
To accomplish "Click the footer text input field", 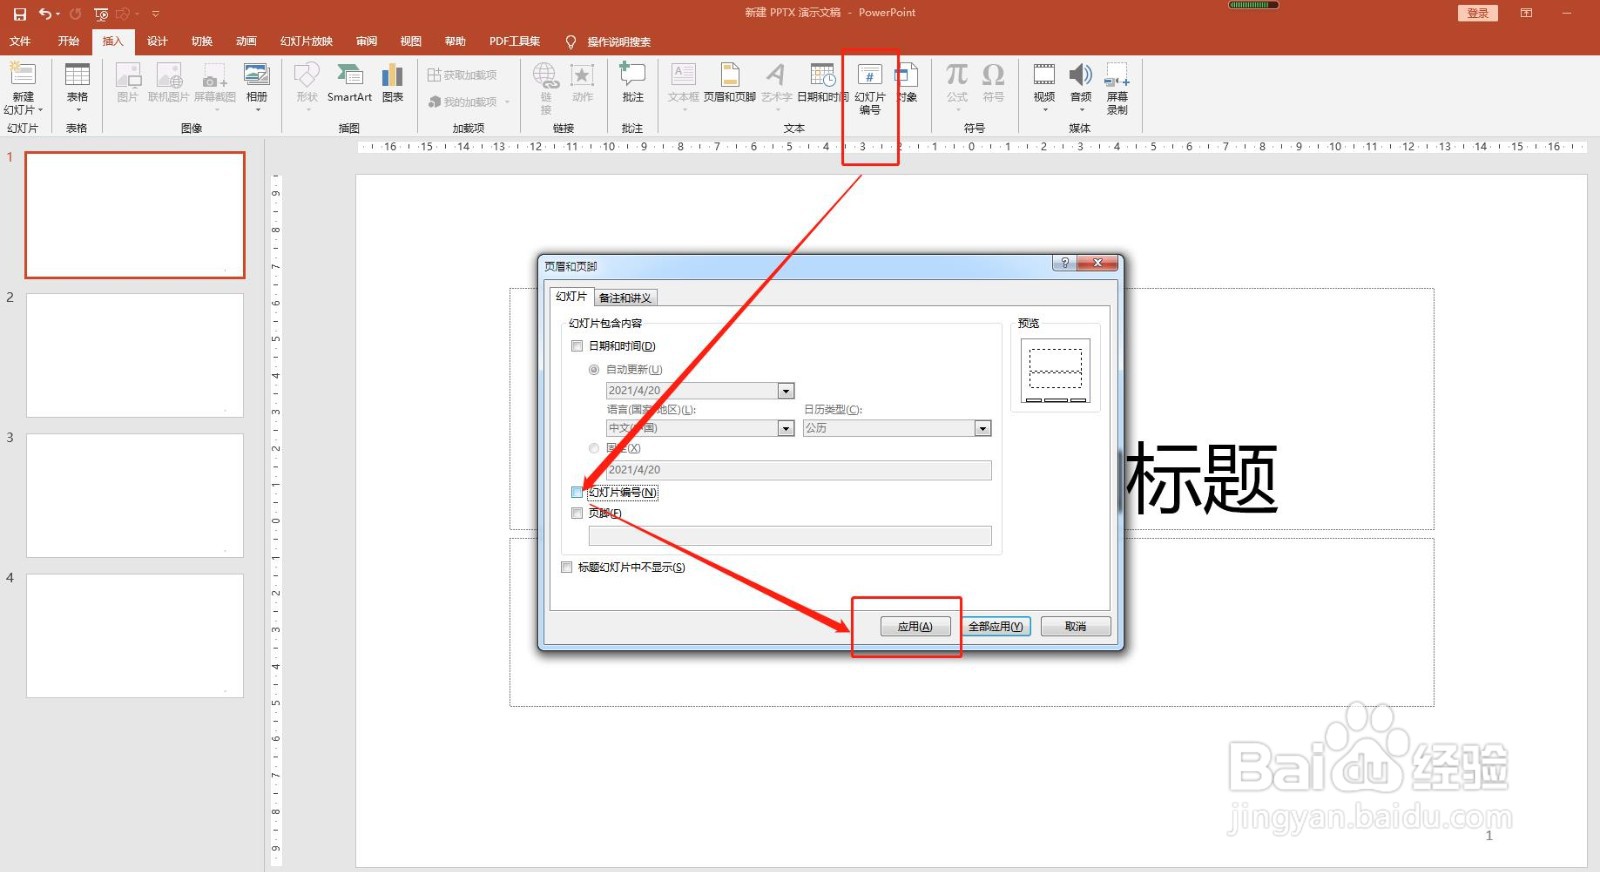I will click(x=790, y=536).
